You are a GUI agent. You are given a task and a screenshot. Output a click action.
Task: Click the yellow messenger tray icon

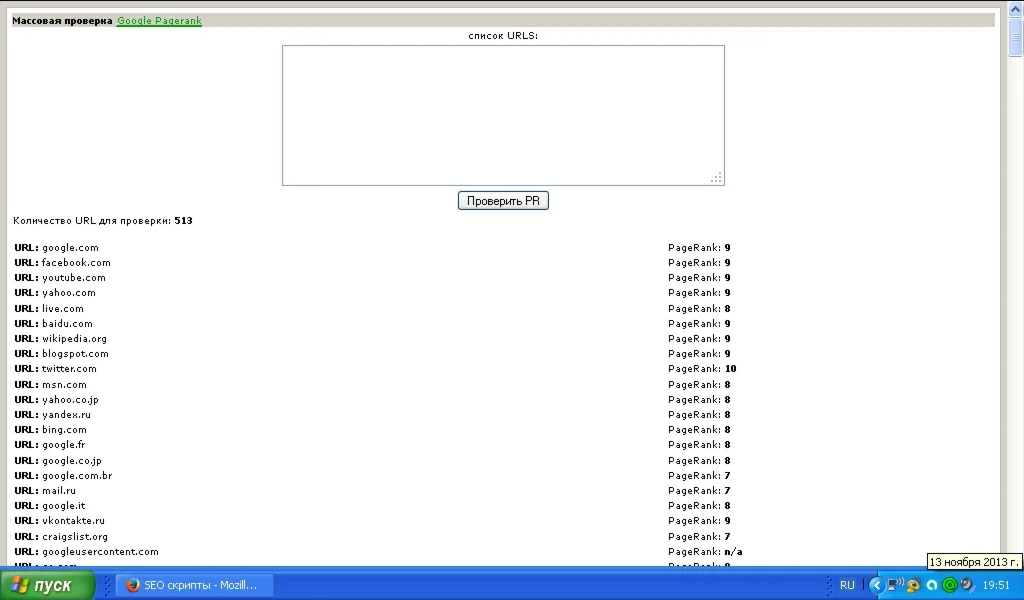[x=914, y=585]
